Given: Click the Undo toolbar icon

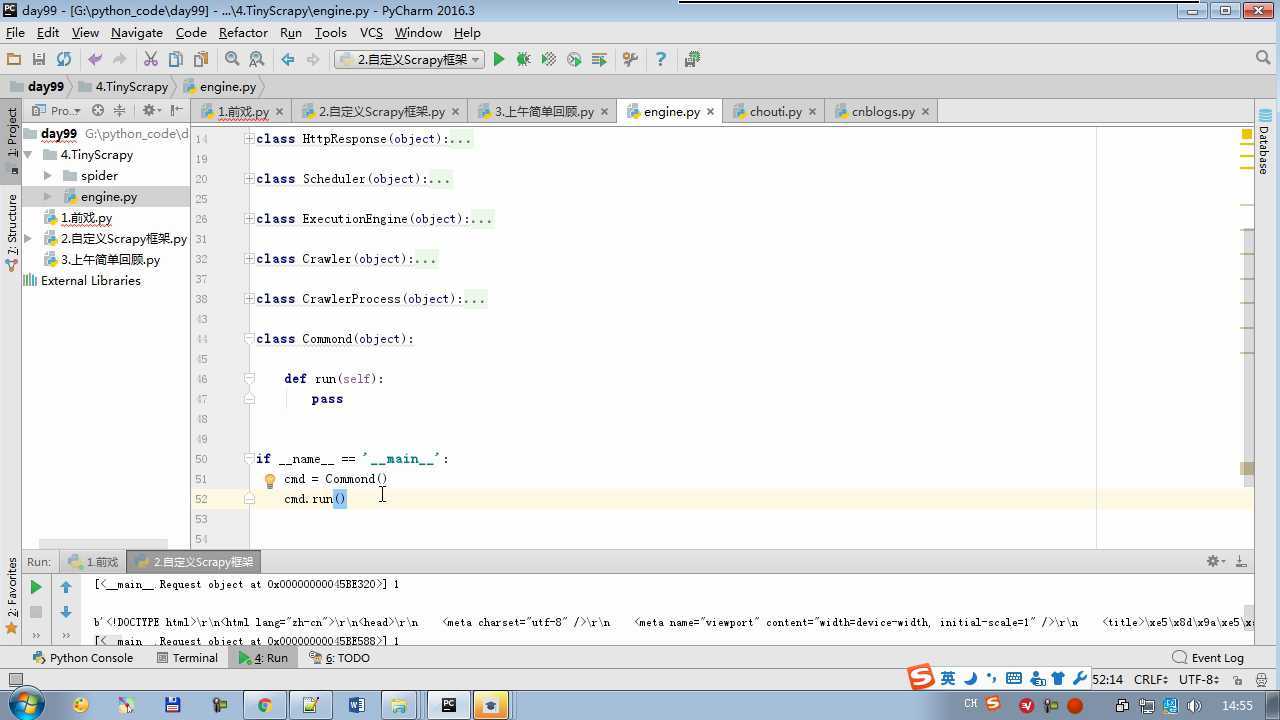Looking at the screenshot, I should pyautogui.click(x=95, y=60).
